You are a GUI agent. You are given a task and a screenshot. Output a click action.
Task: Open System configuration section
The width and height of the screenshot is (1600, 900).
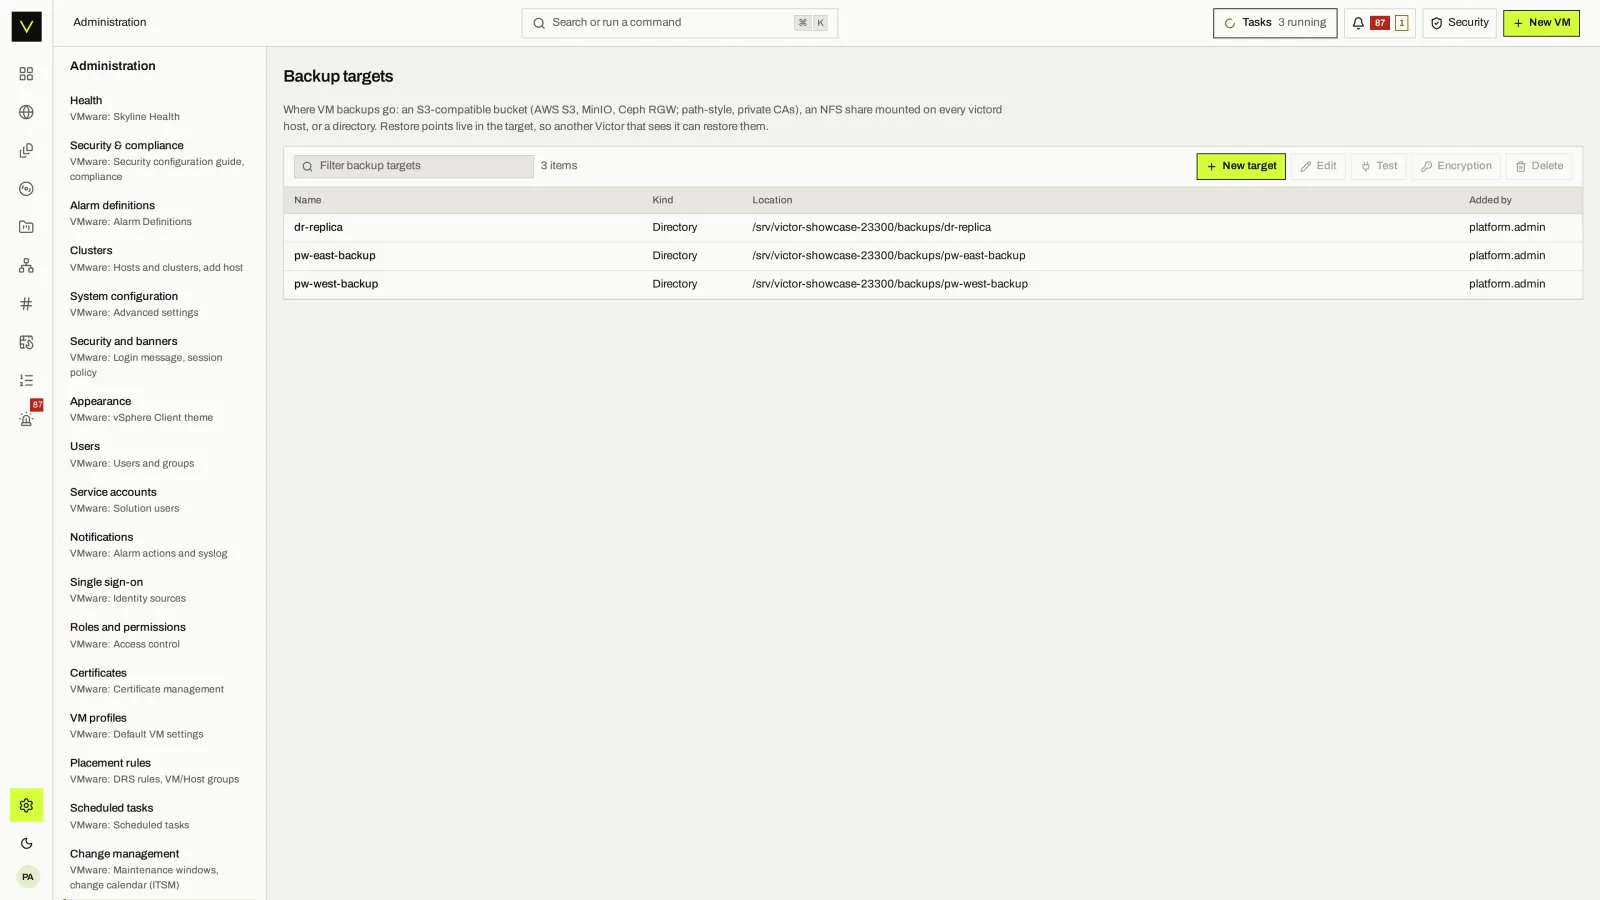click(x=159, y=304)
